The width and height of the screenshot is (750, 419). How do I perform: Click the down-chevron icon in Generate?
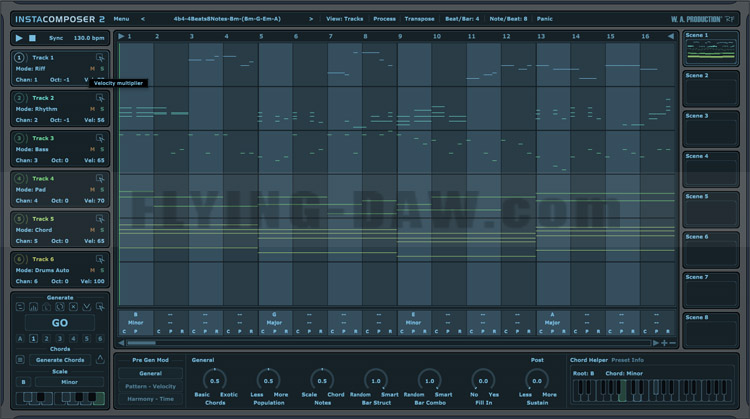point(87,307)
